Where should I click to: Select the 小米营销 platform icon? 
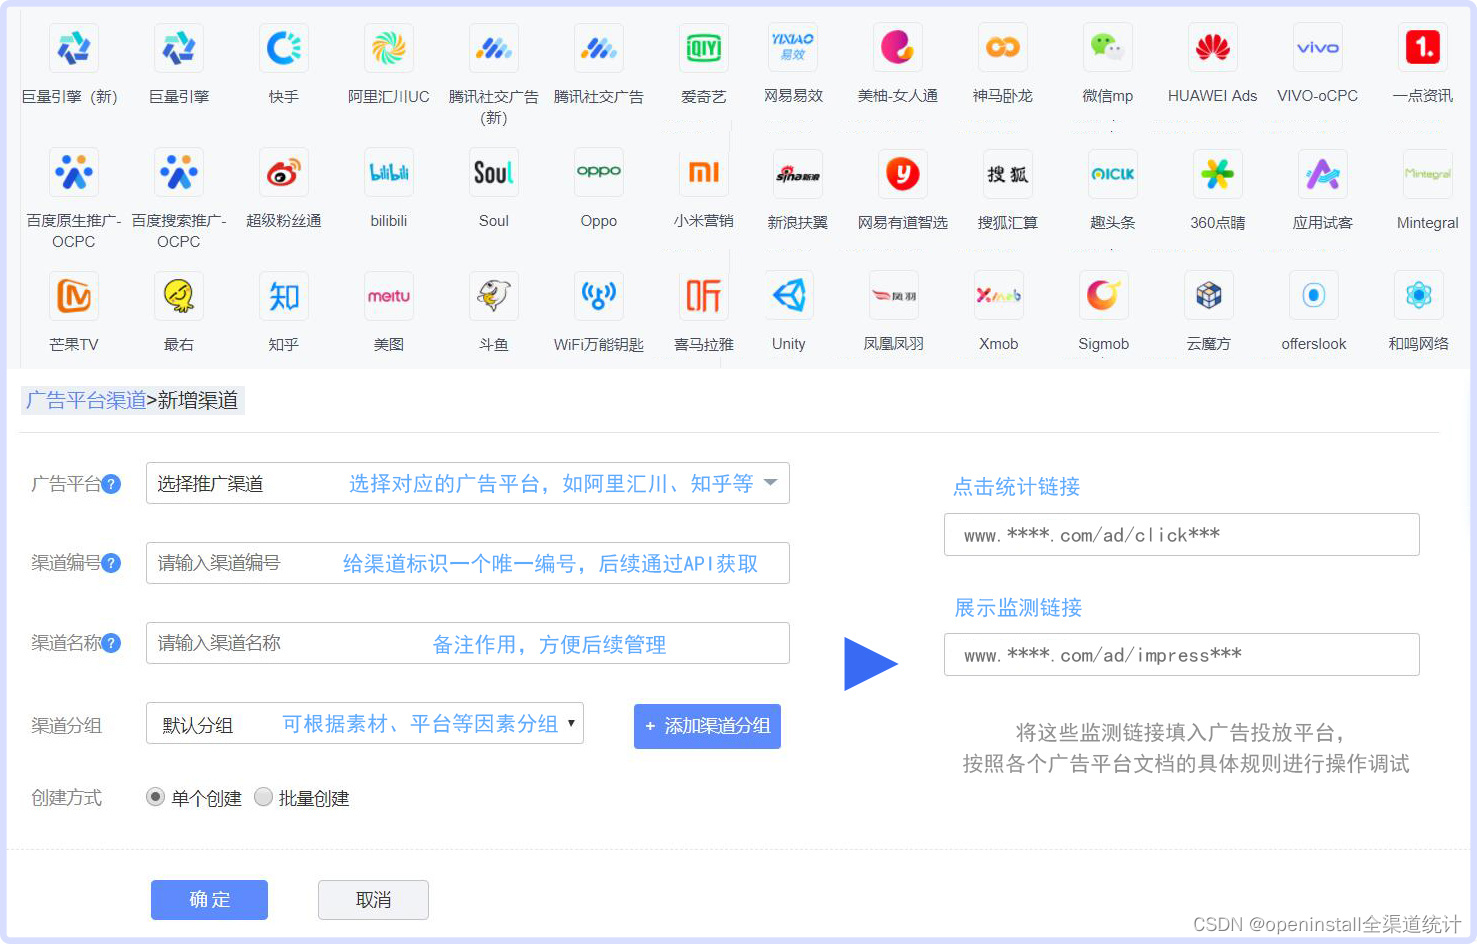click(x=704, y=172)
